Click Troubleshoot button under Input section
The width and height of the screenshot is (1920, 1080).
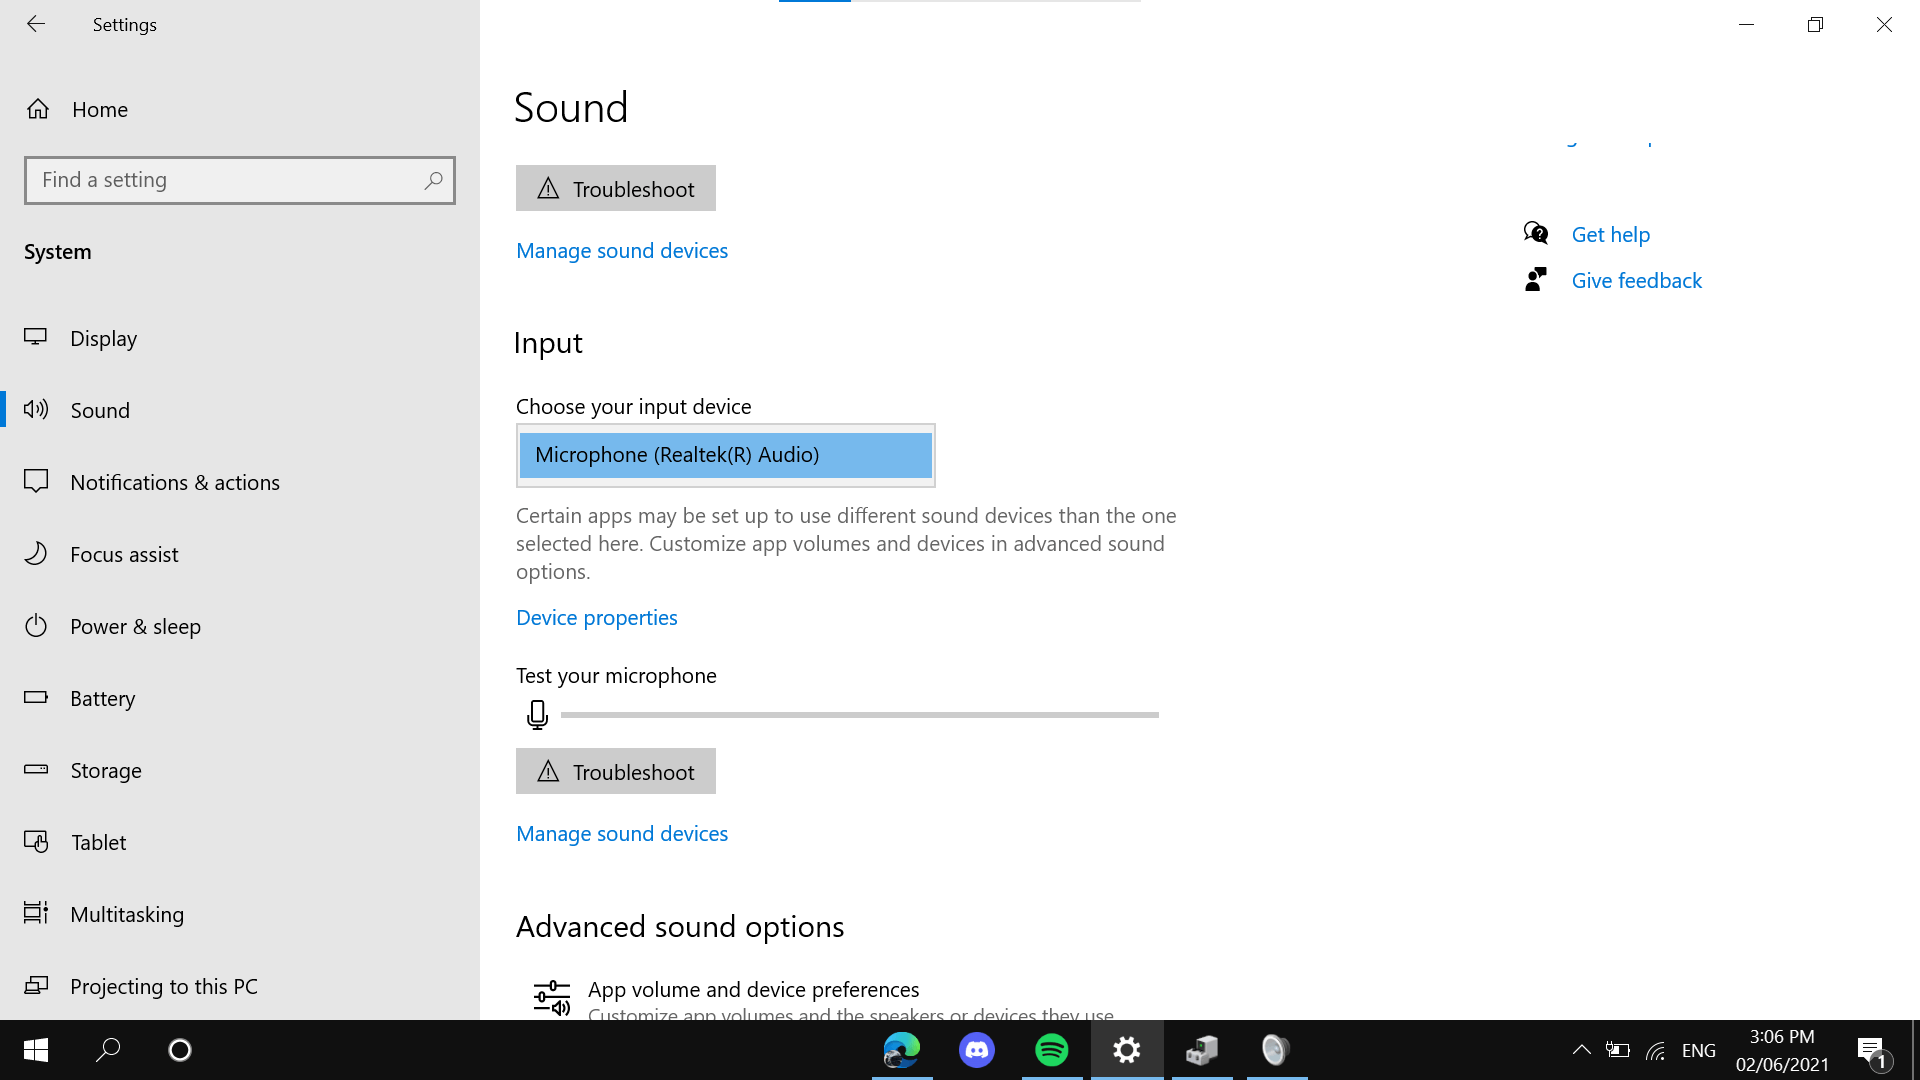tap(616, 771)
